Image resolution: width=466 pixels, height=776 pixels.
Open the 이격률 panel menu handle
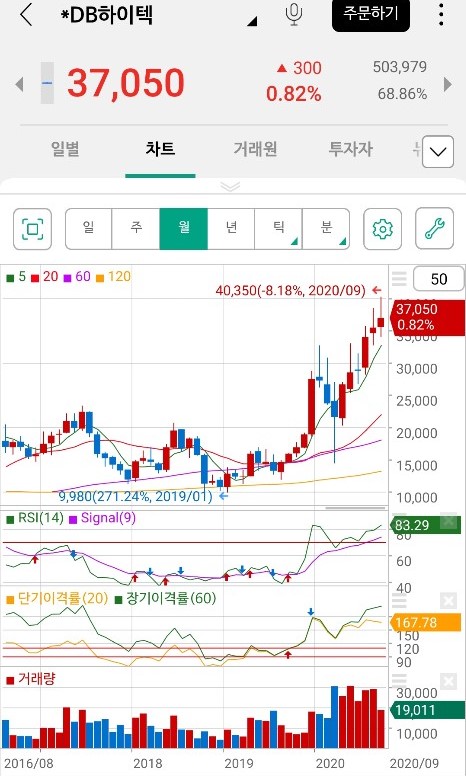tap(399, 601)
